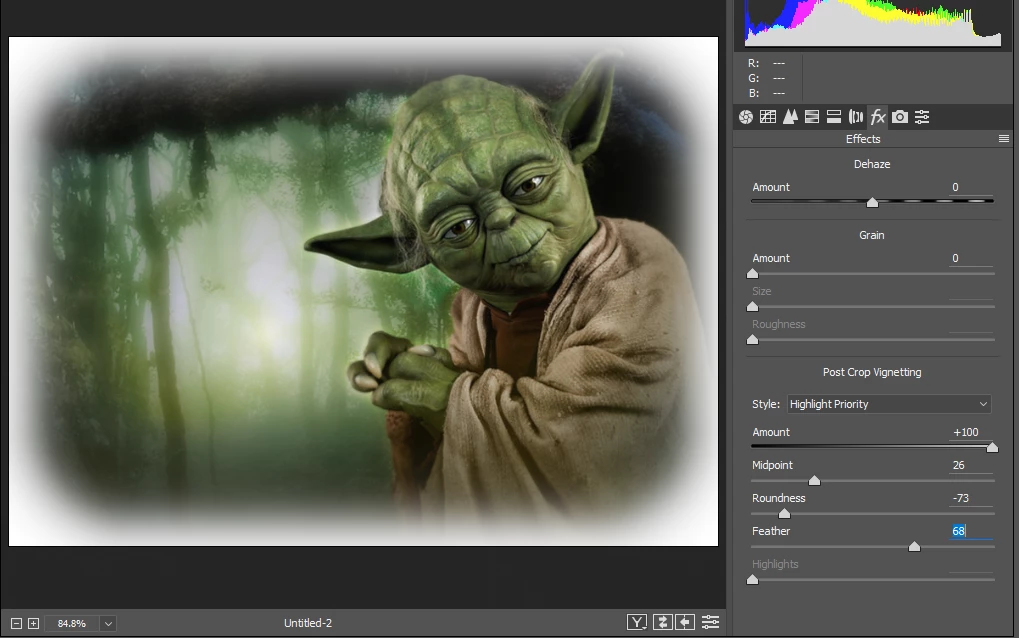Viewport: 1019px width, 638px height.
Task: Swap before and after settings
Action: pyautogui.click(x=662, y=622)
